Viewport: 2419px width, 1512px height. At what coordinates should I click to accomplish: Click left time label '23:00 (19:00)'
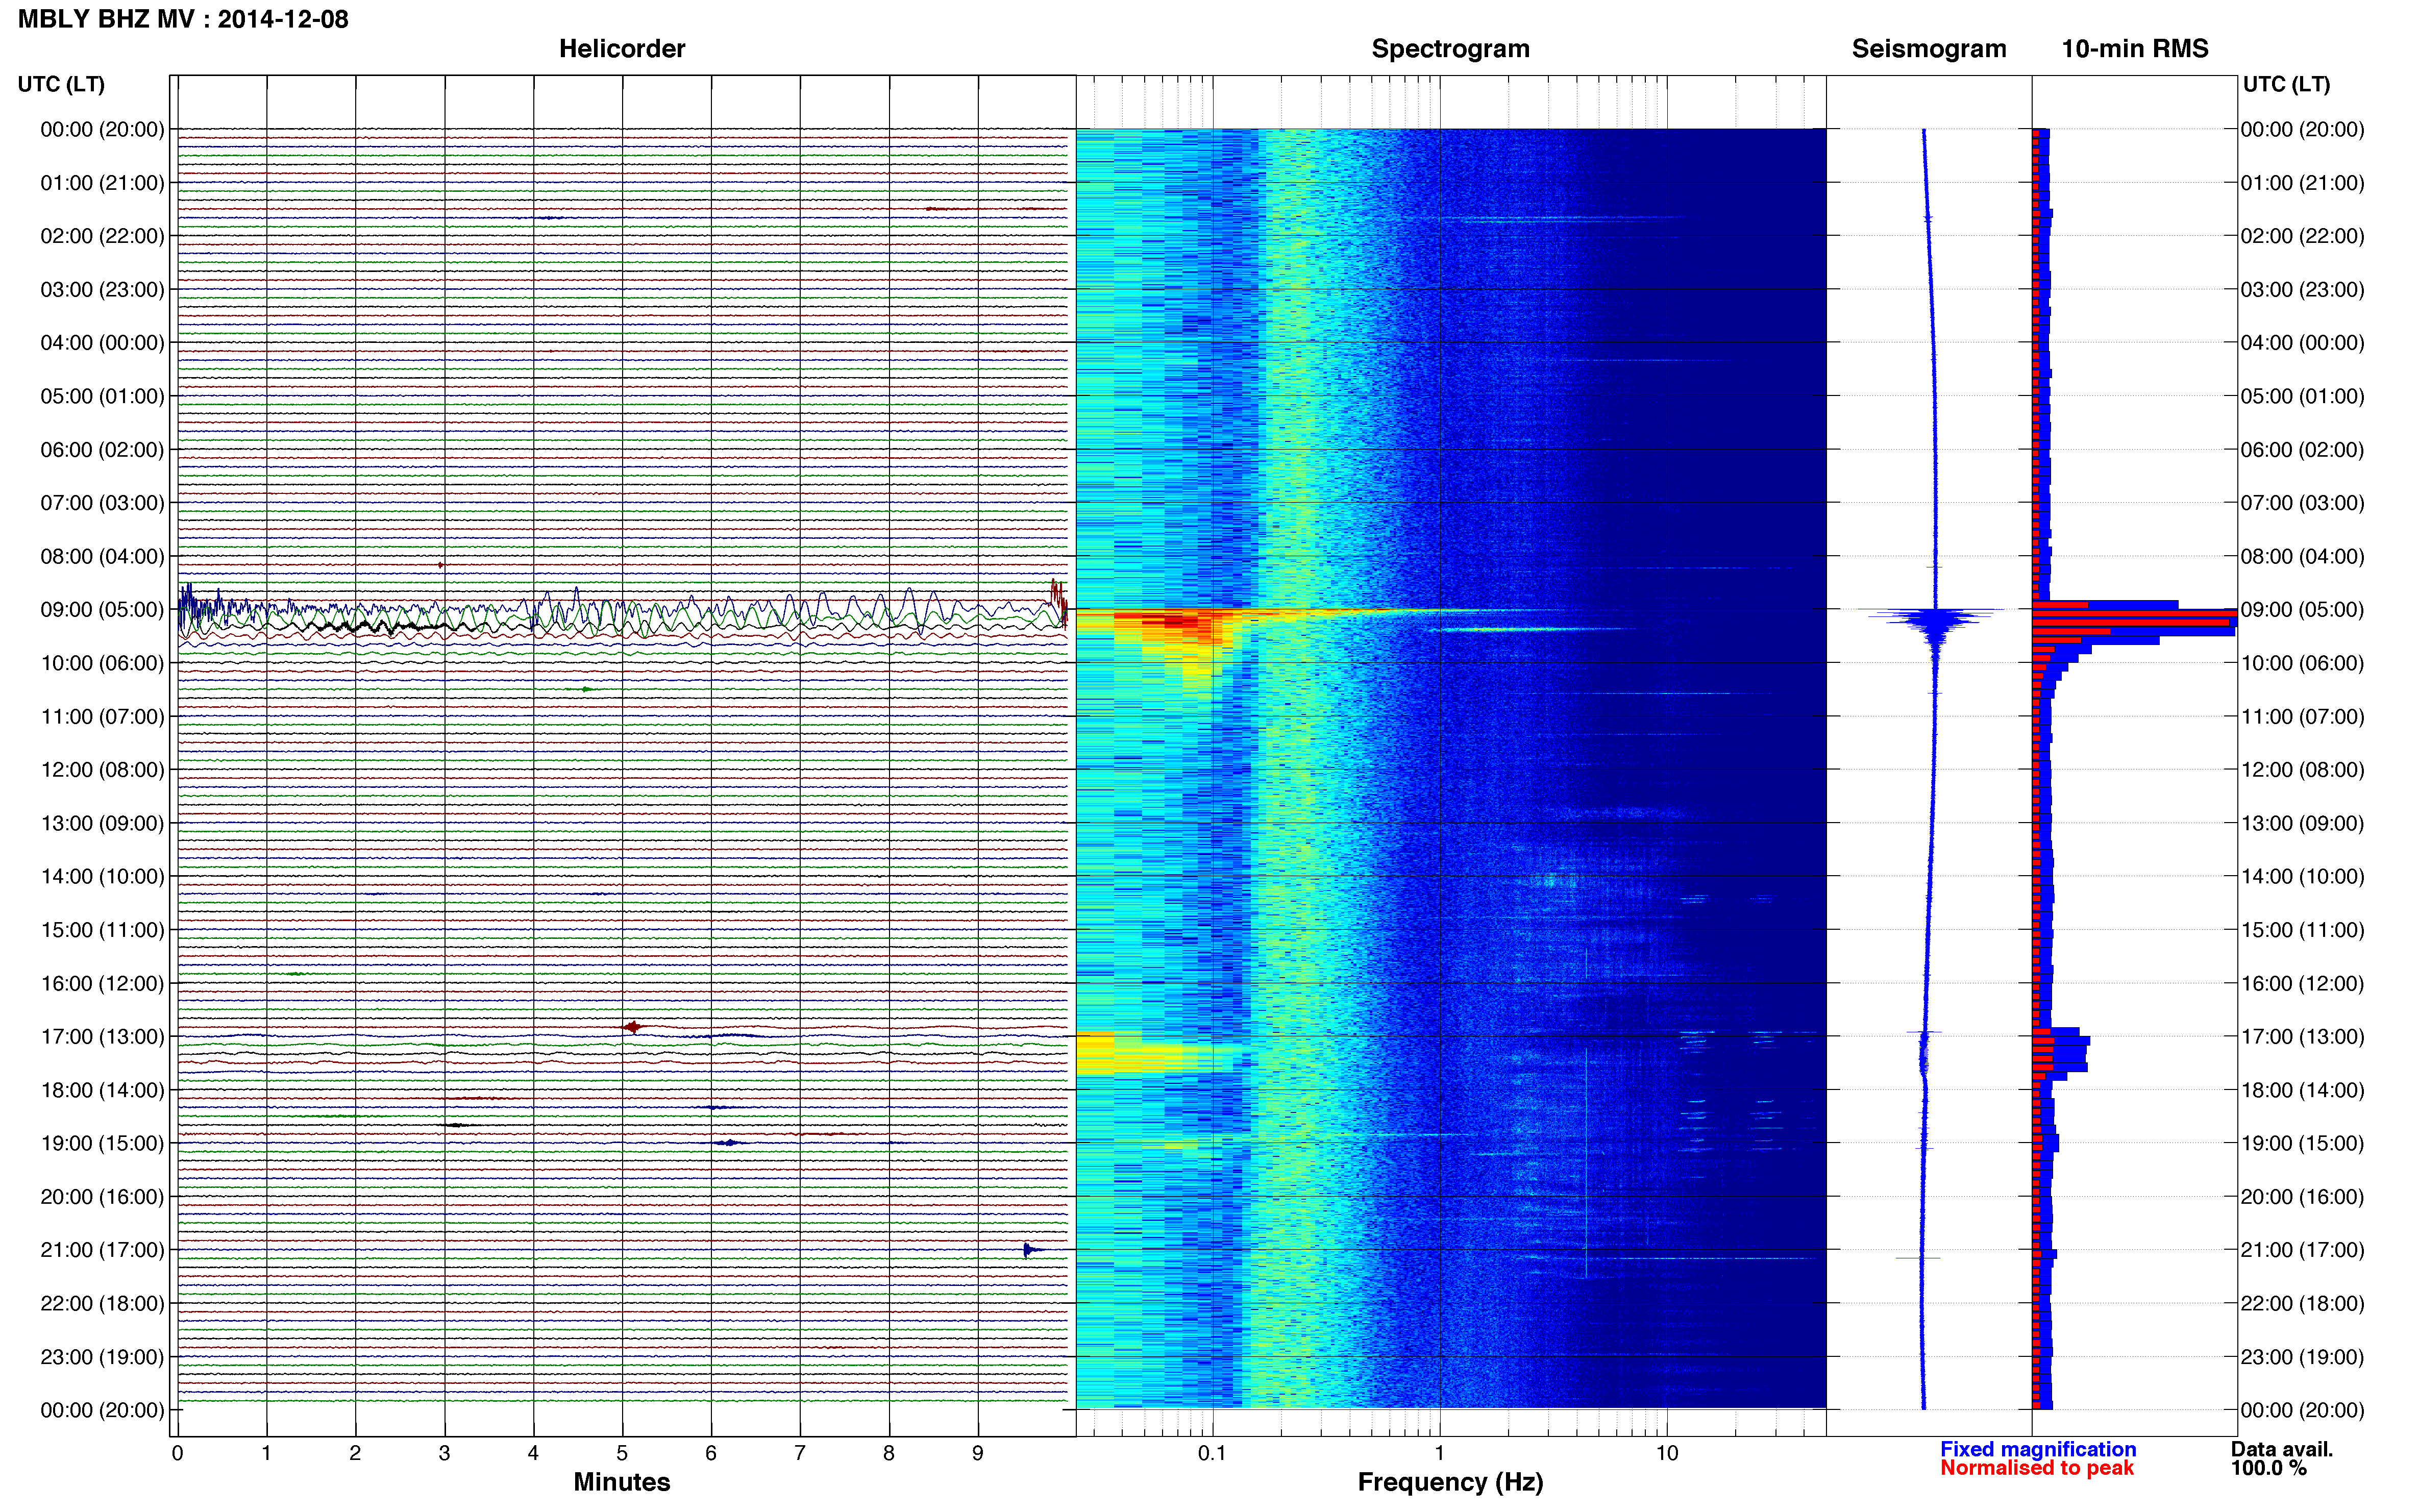click(x=102, y=1357)
